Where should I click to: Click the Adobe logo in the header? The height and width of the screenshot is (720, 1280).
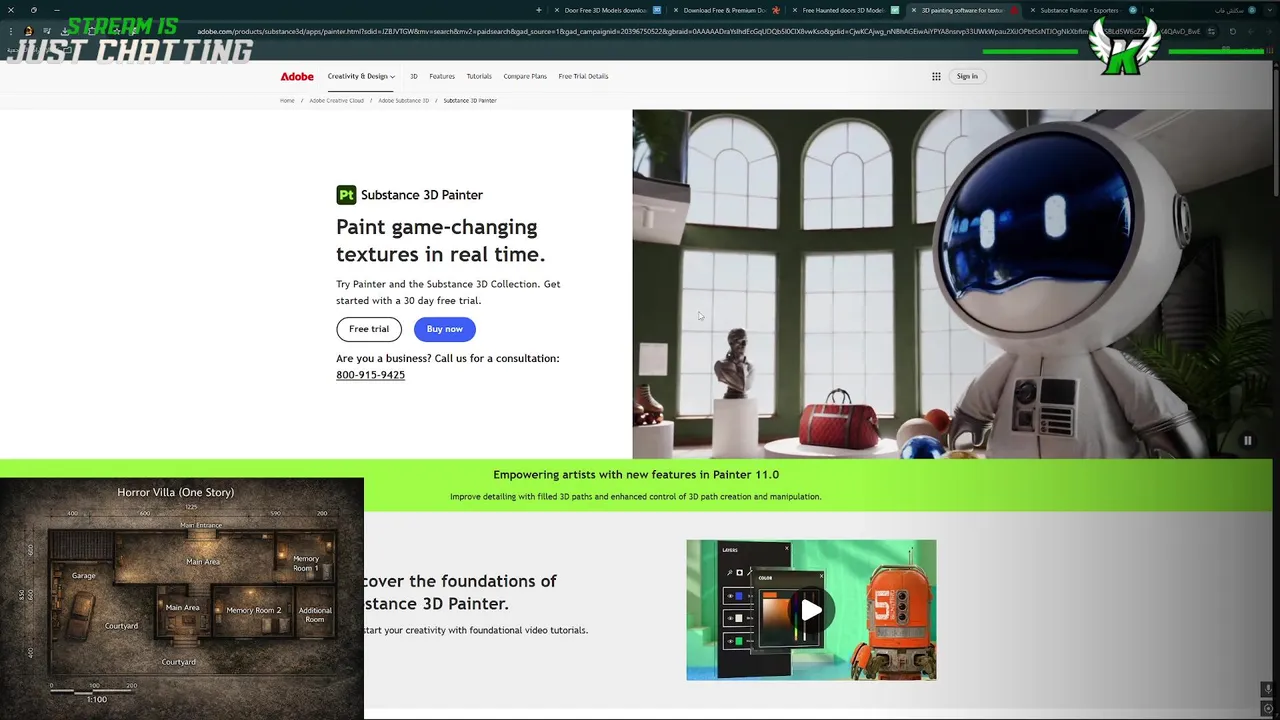[x=297, y=76]
